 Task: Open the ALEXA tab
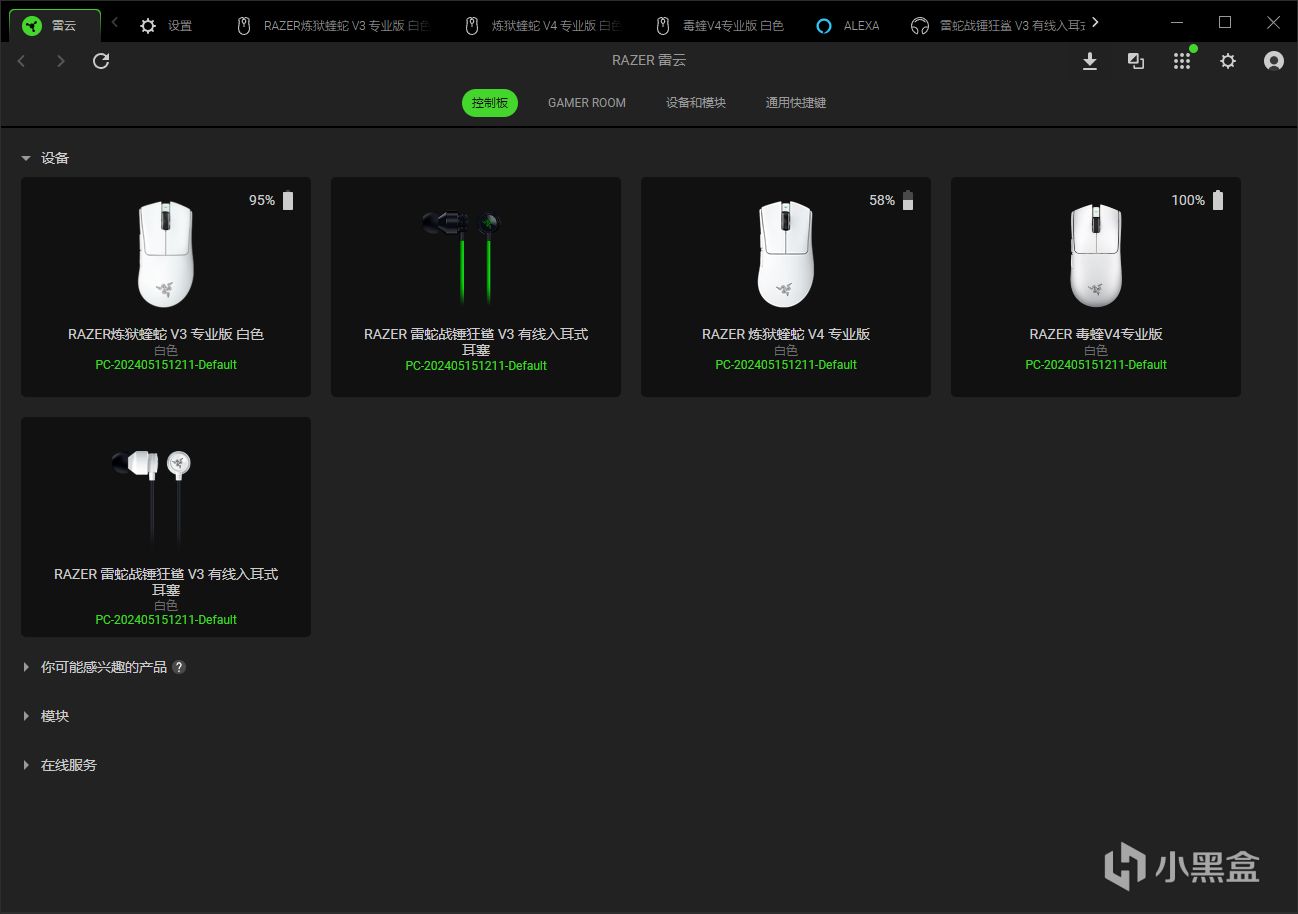[848, 26]
